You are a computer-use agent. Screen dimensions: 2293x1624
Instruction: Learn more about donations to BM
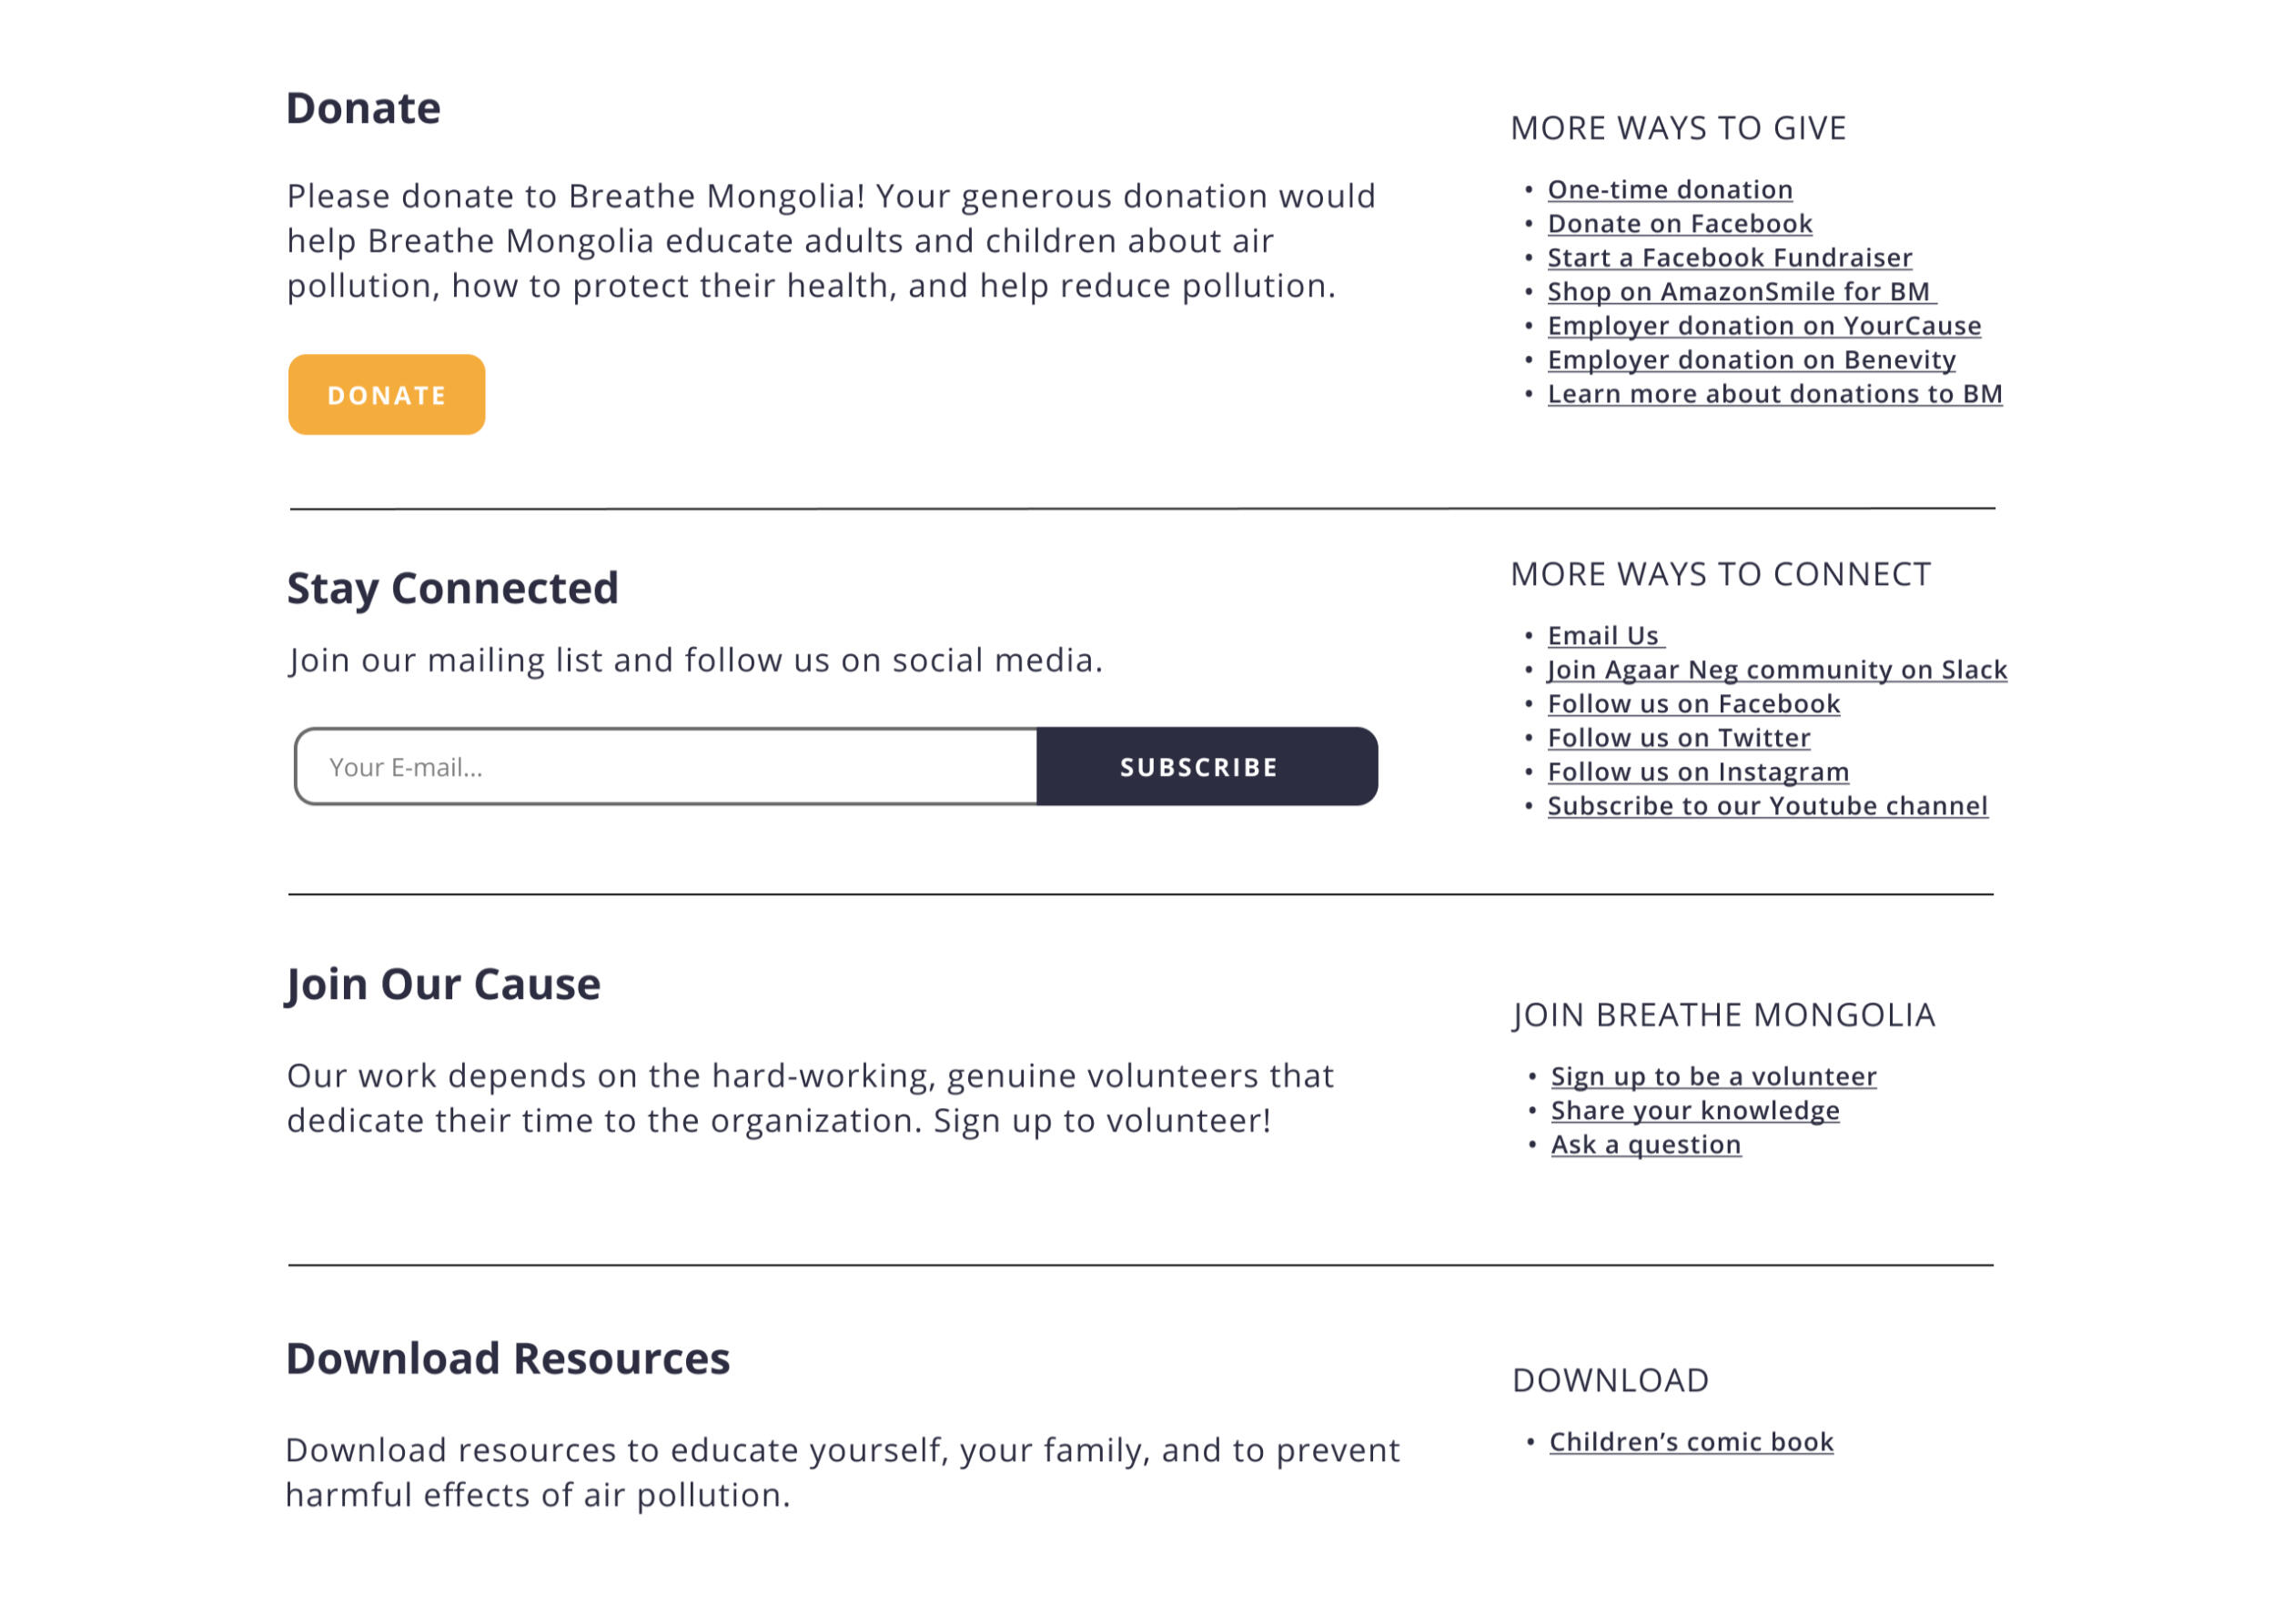pos(1774,394)
